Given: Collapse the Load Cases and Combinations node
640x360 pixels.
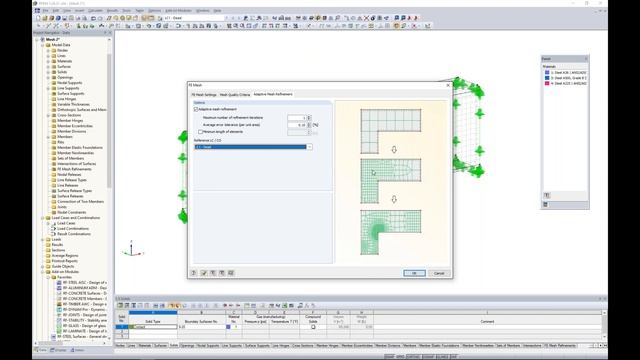Looking at the screenshot, I should [43, 218].
